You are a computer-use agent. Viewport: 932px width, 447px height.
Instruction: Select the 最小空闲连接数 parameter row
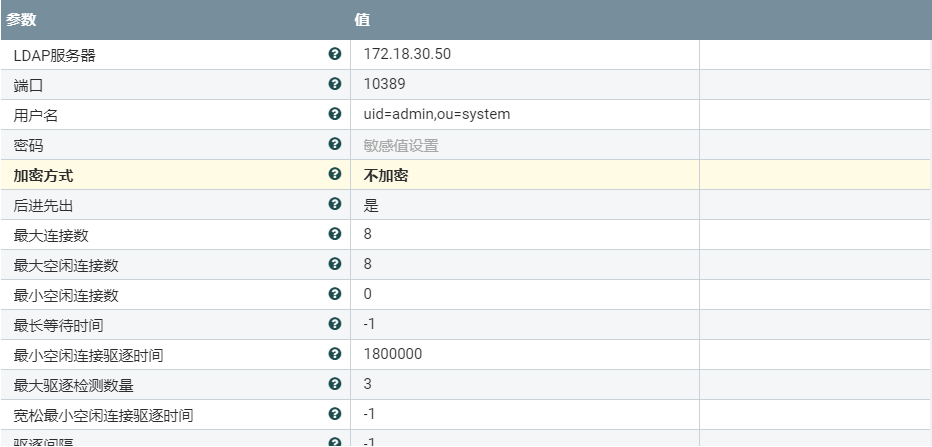[x=65, y=295]
